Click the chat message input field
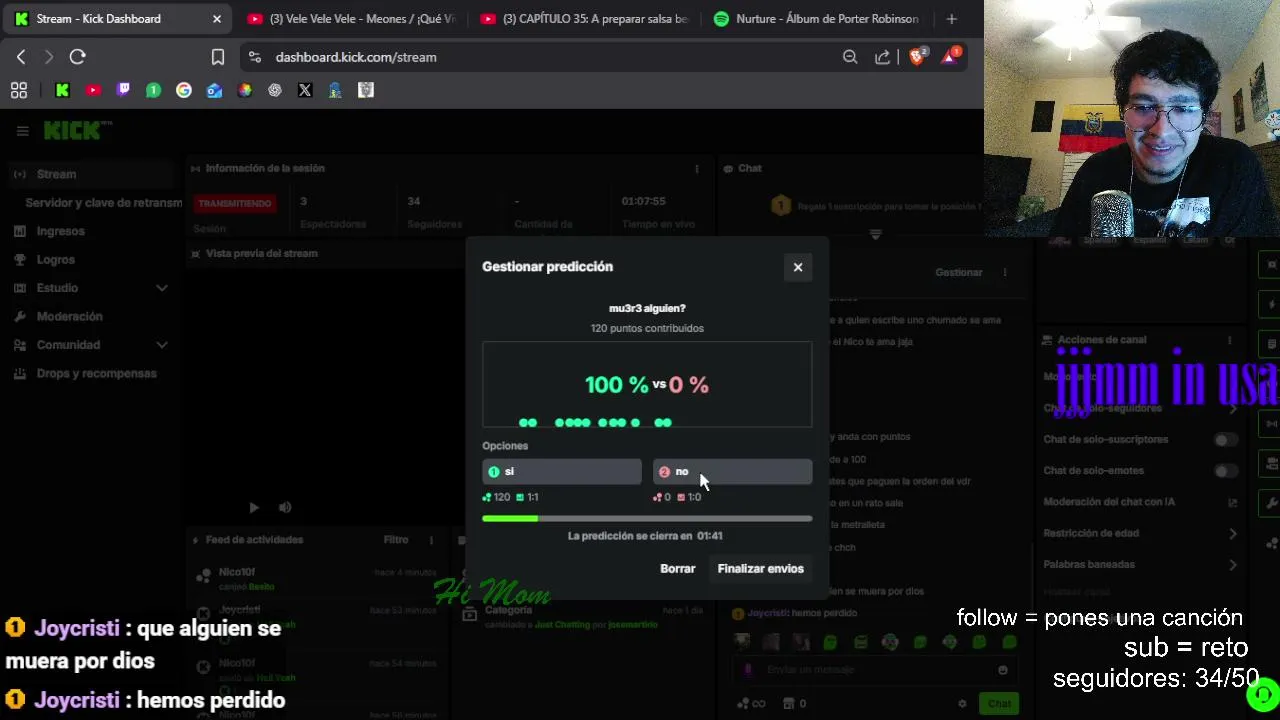Screen dimensions: 1280x720 point(875,669)
